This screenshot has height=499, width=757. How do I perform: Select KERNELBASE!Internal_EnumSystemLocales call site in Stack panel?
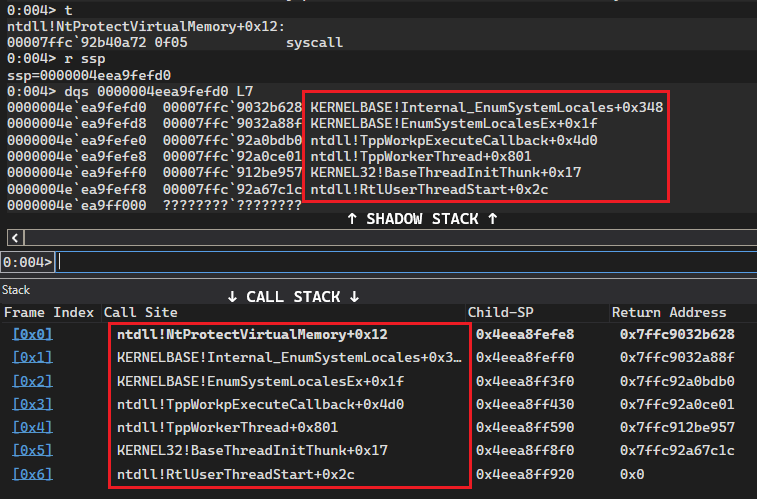pos(289,357)
